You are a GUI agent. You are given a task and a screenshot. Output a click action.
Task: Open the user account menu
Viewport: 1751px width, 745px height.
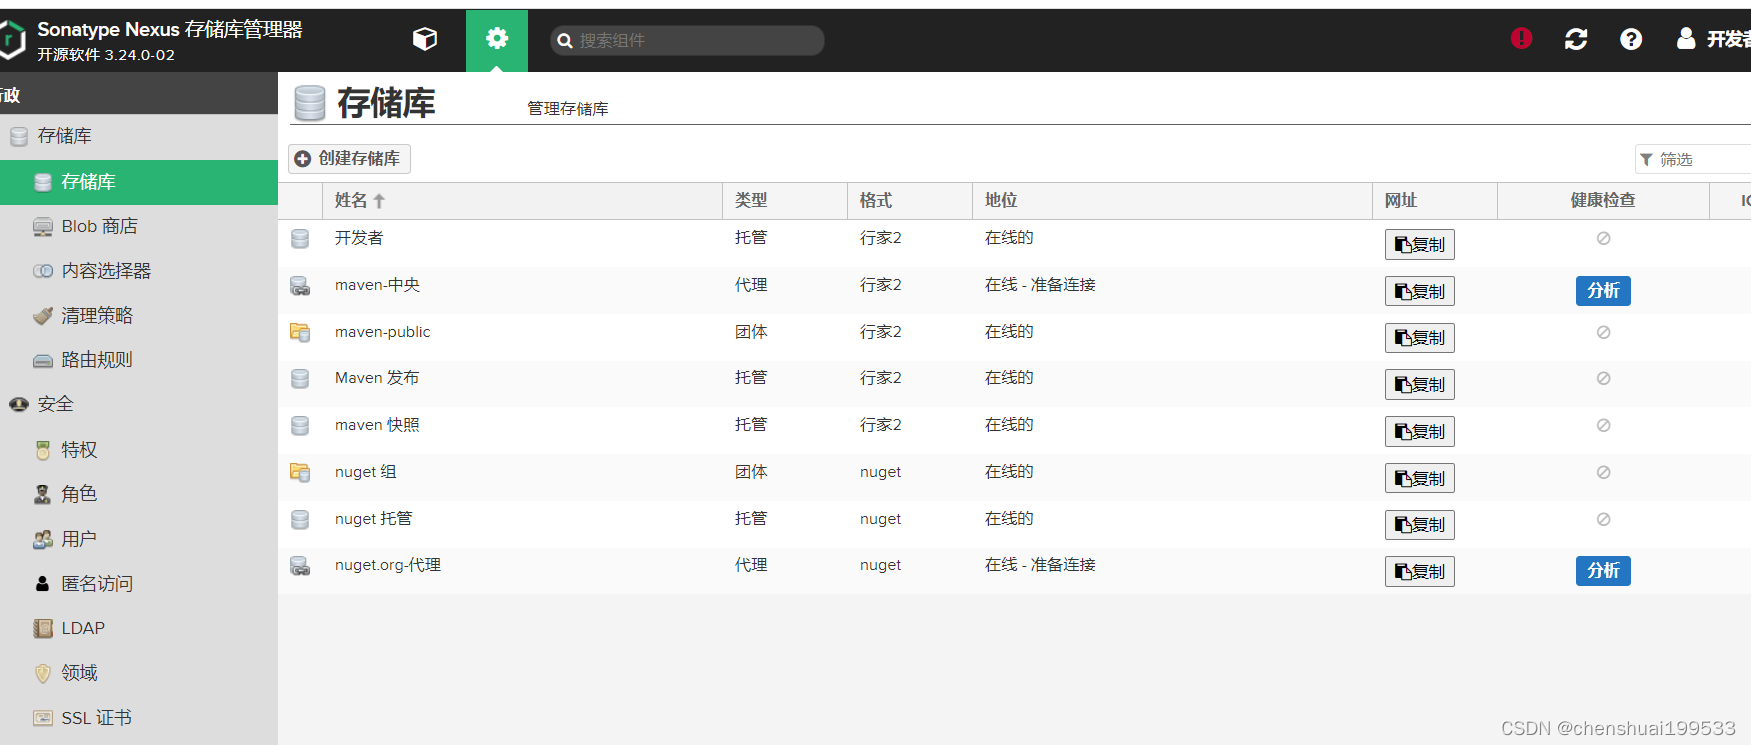click(x=1713, y=39)
